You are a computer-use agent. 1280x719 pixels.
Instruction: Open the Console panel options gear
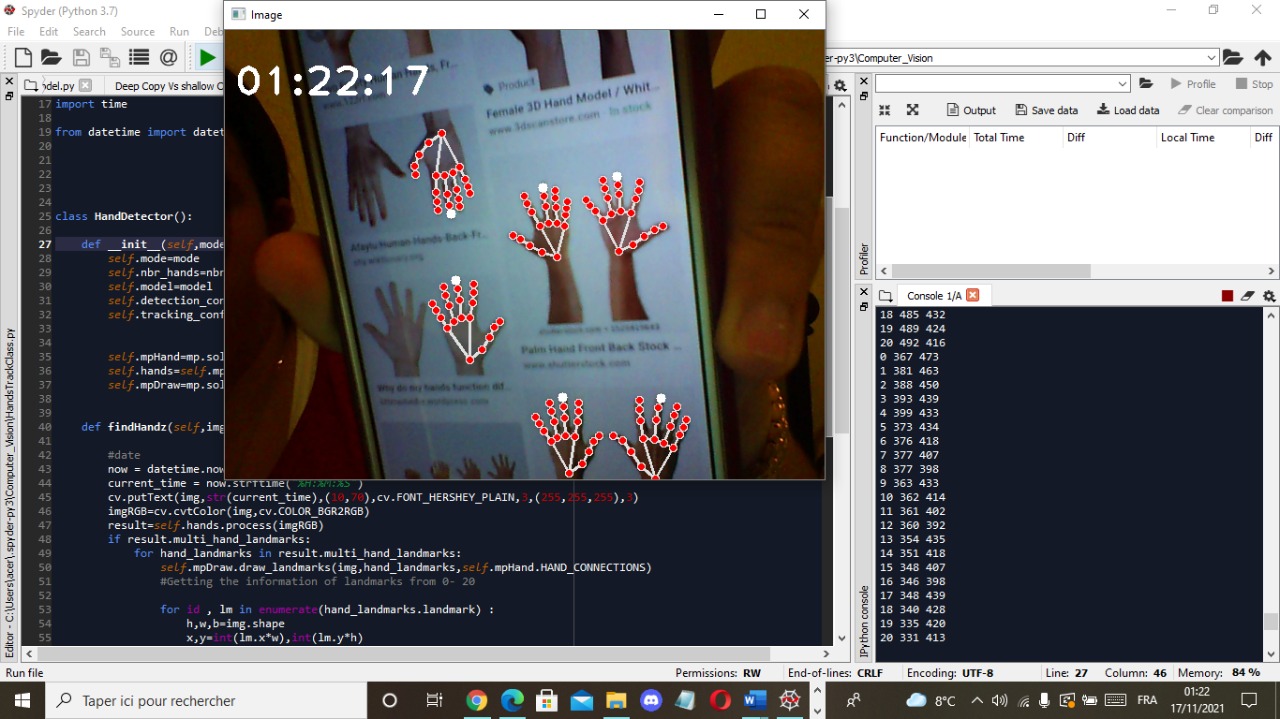click(x=1268, y=296)
